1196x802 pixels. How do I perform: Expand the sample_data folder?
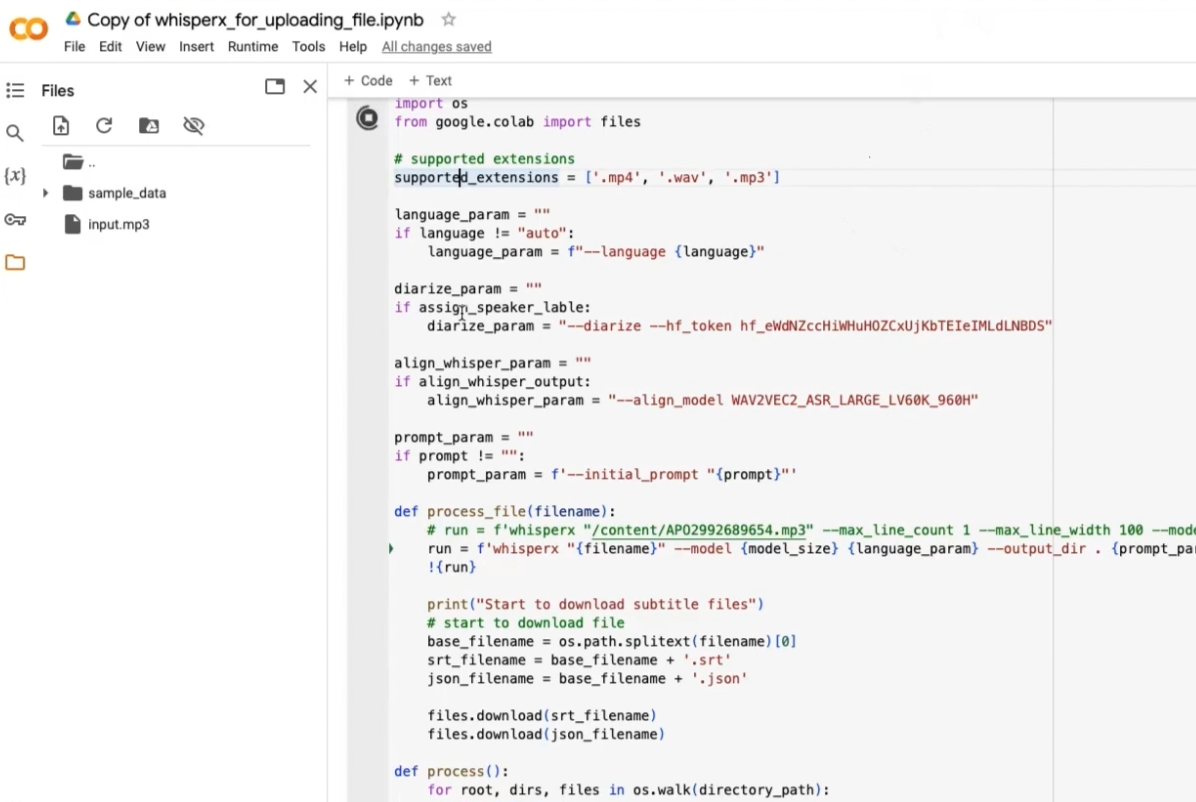[x=45, y=193]
